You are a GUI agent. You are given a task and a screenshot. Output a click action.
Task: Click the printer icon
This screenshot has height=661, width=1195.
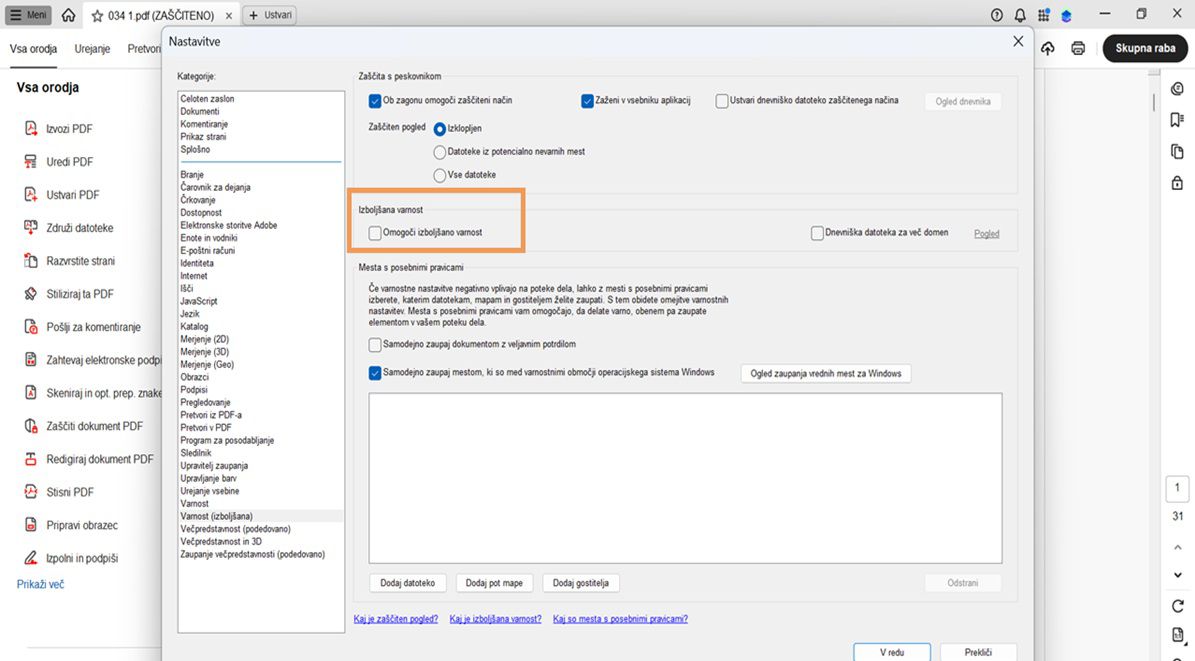[1078, 48]
